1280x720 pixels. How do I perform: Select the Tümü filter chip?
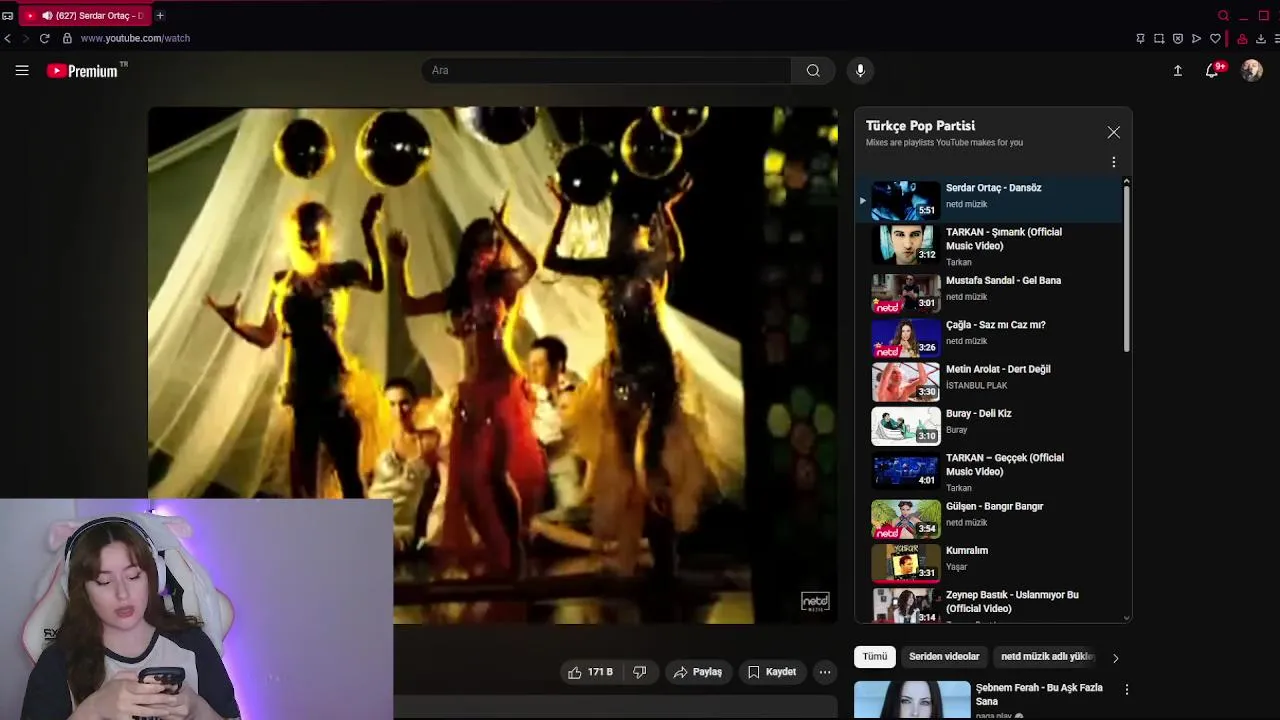point(875,657)
